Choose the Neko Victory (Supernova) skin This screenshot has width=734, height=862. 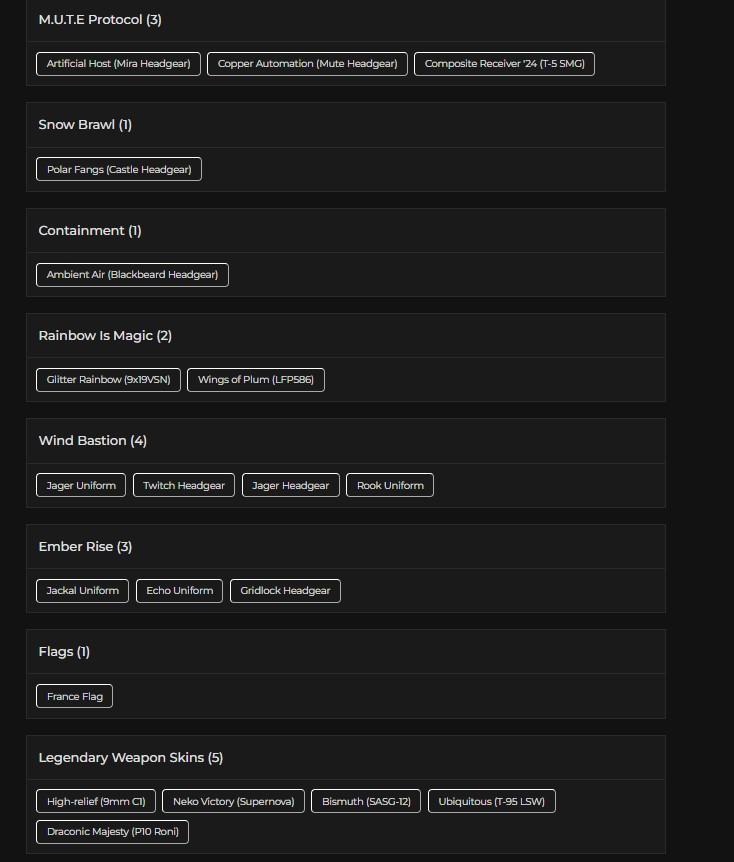click(x=233, y=802)
